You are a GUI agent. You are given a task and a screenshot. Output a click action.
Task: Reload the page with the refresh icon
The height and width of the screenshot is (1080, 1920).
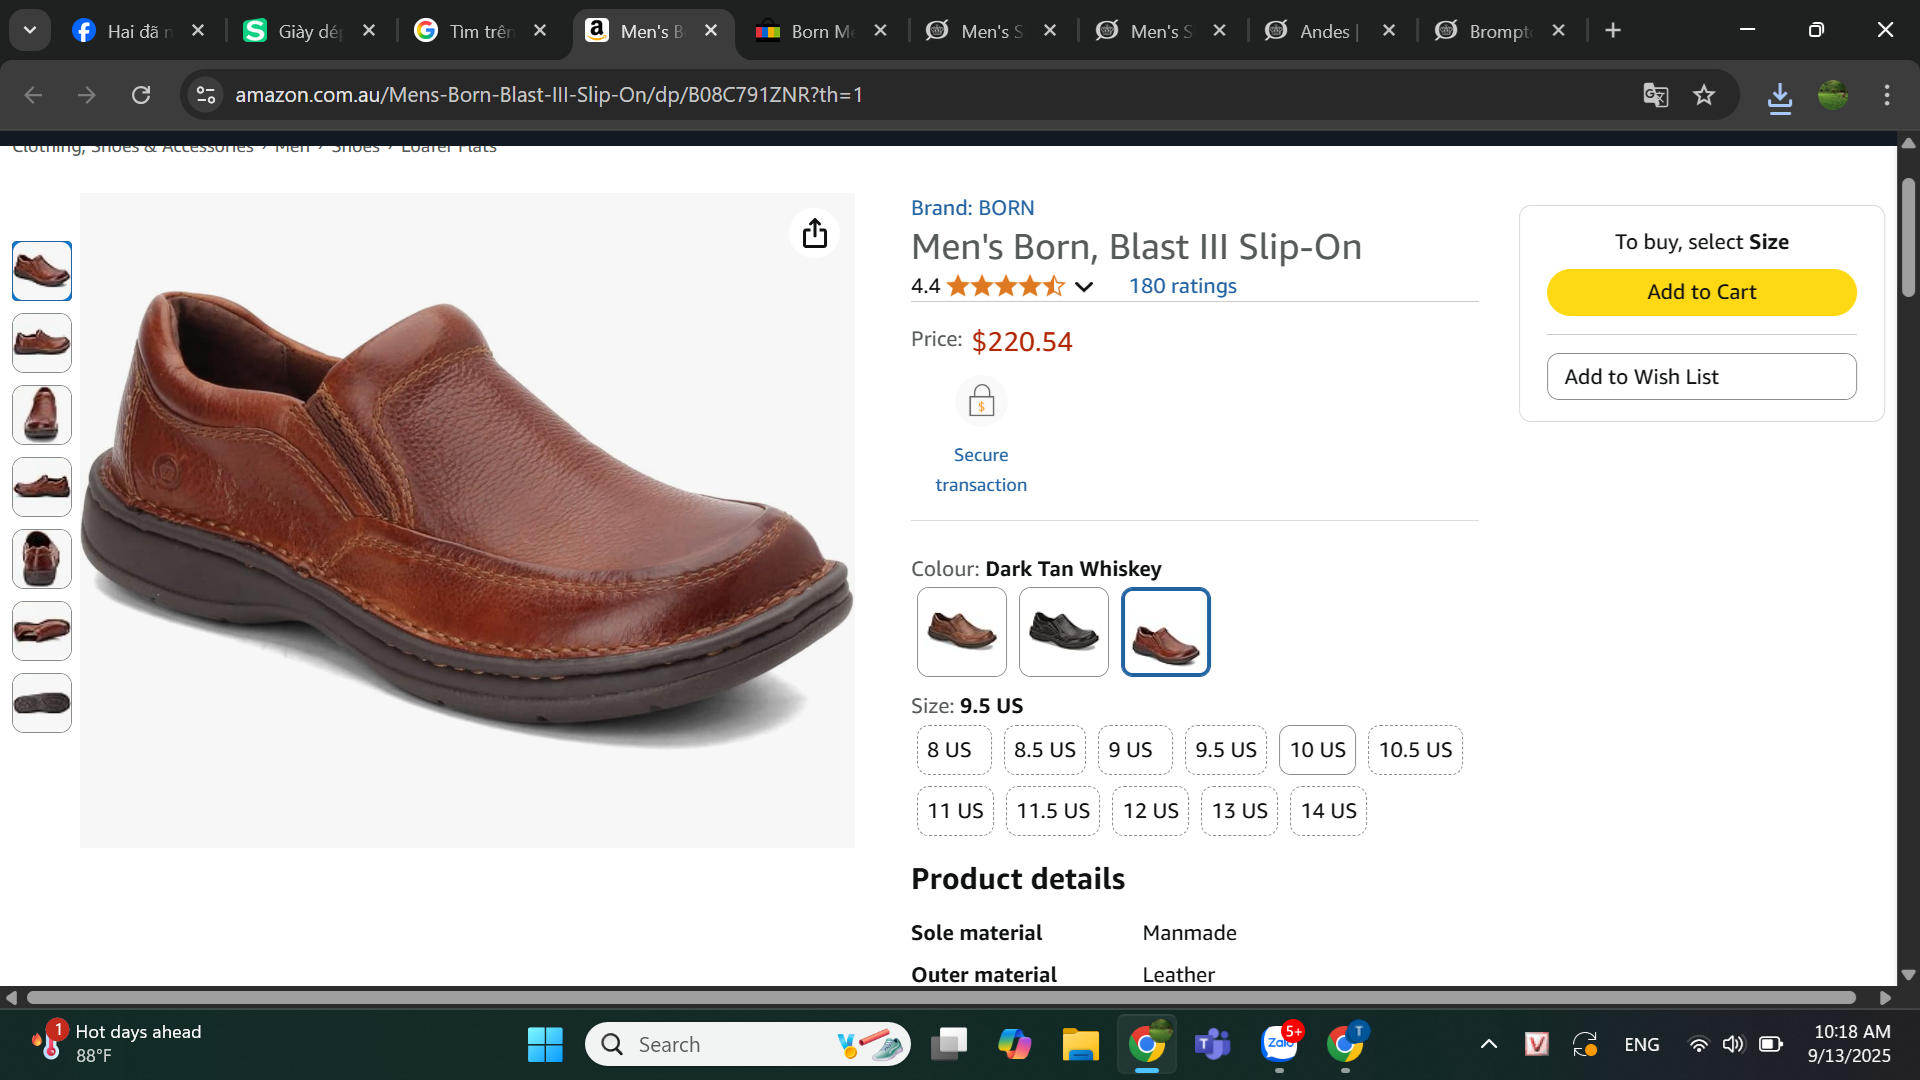141,95
